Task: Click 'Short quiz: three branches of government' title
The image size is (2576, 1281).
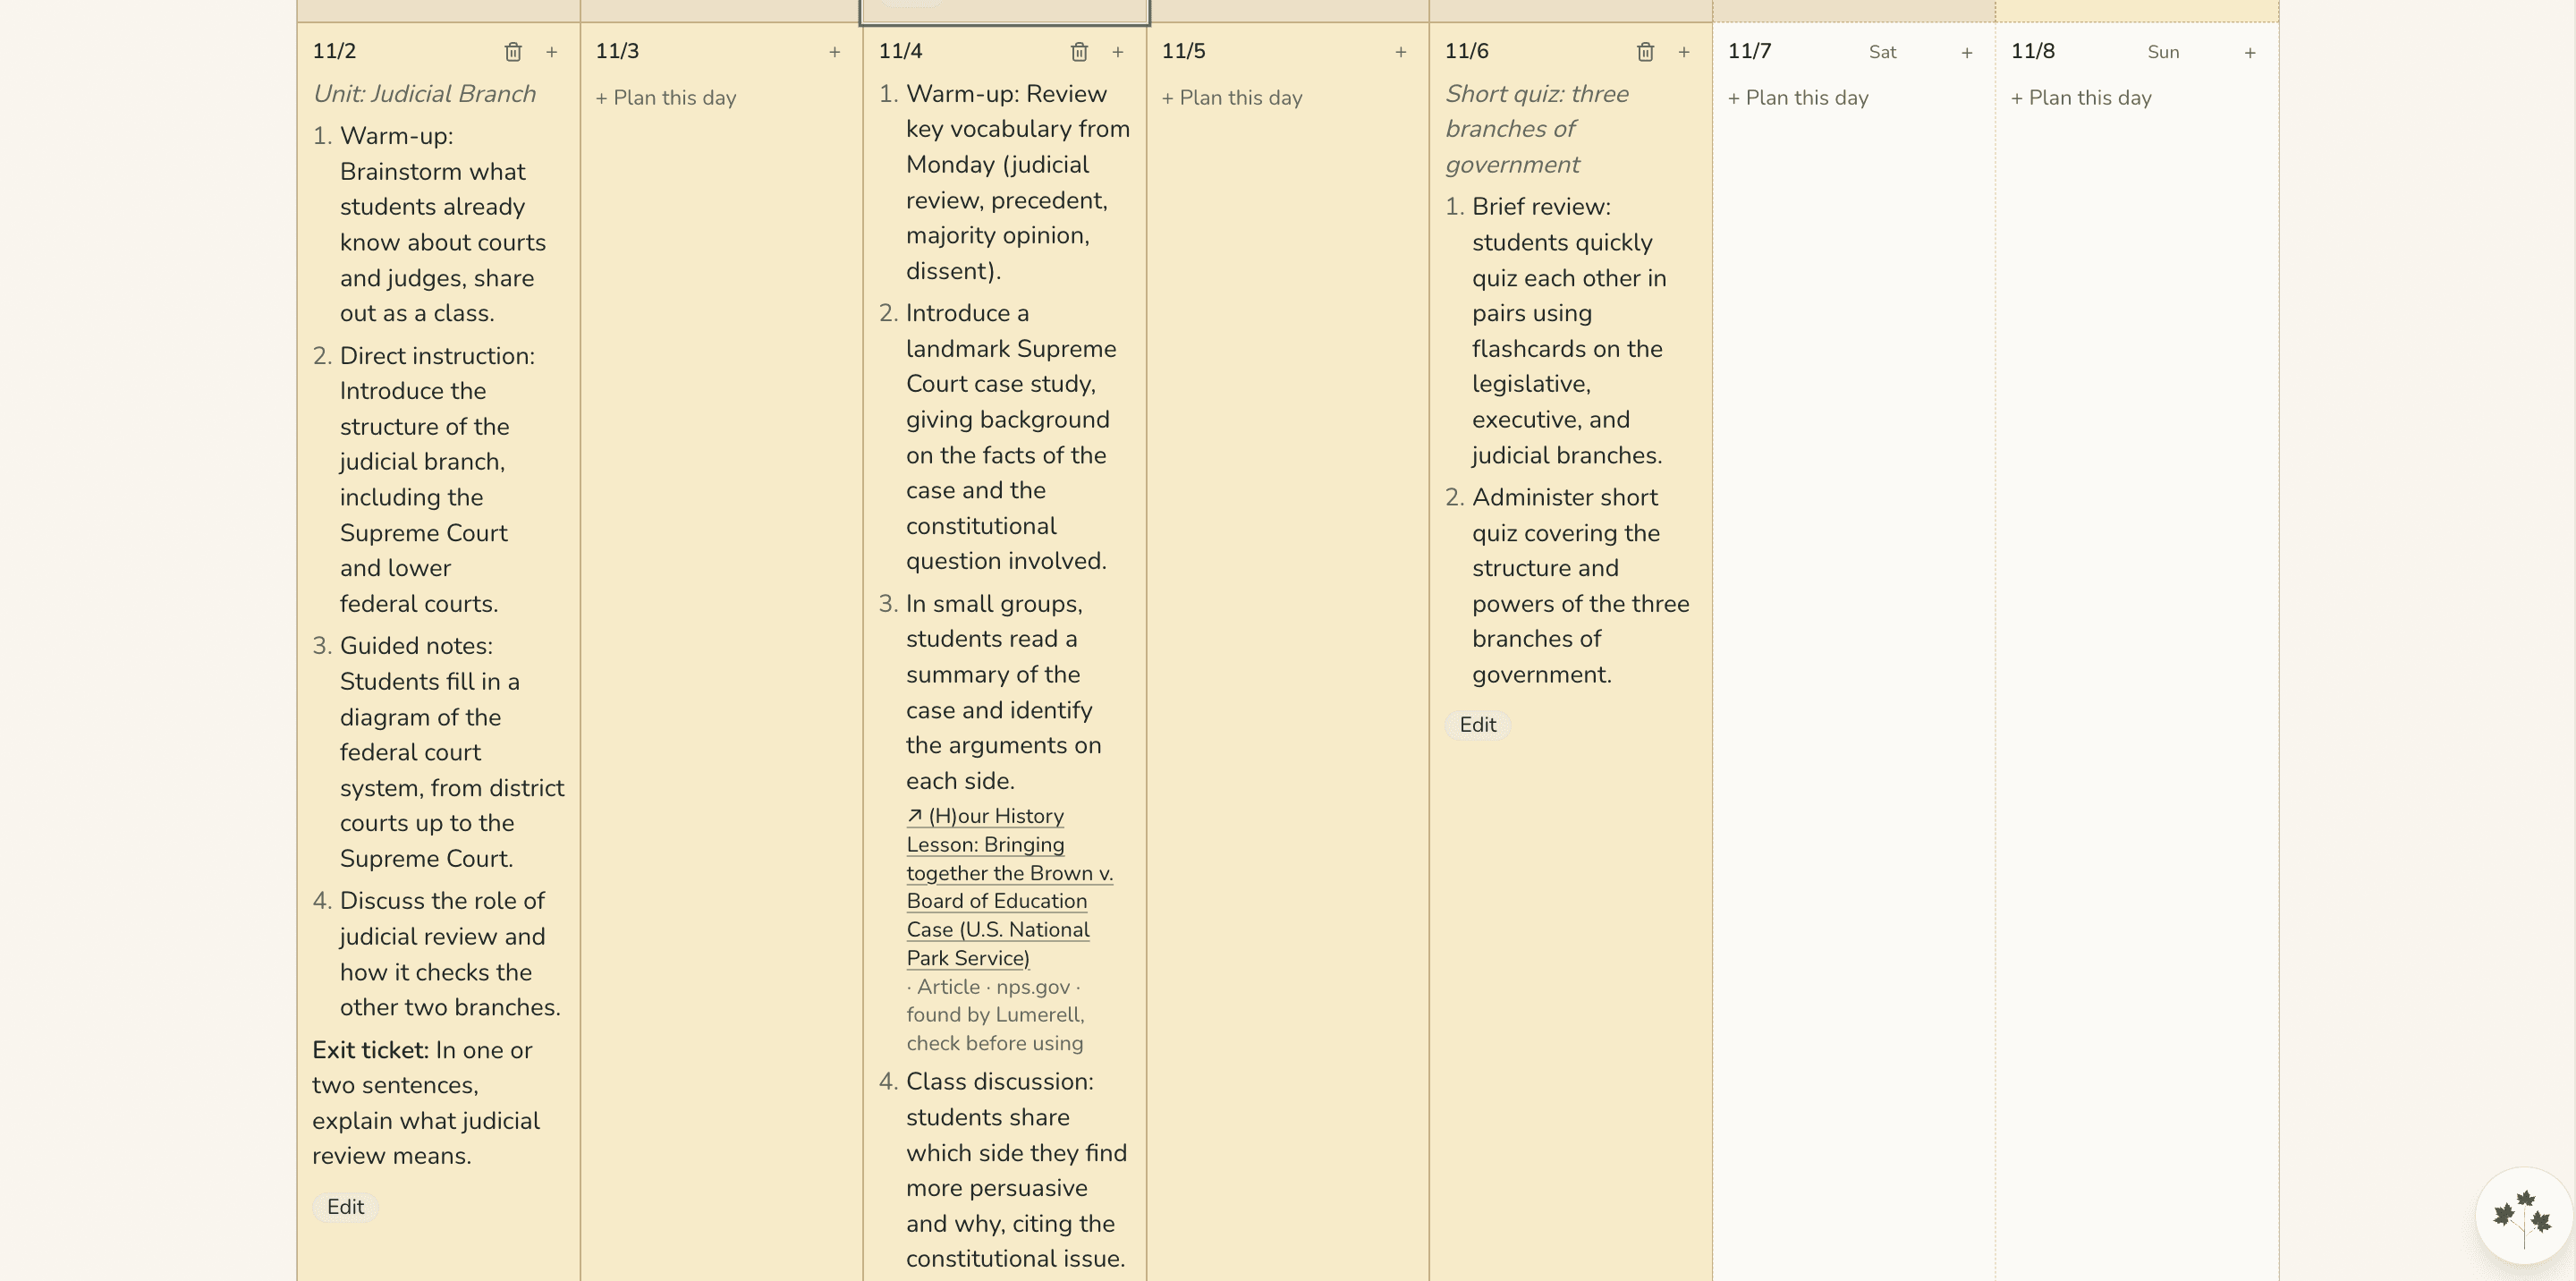Action: click(x=1536, y=129)
